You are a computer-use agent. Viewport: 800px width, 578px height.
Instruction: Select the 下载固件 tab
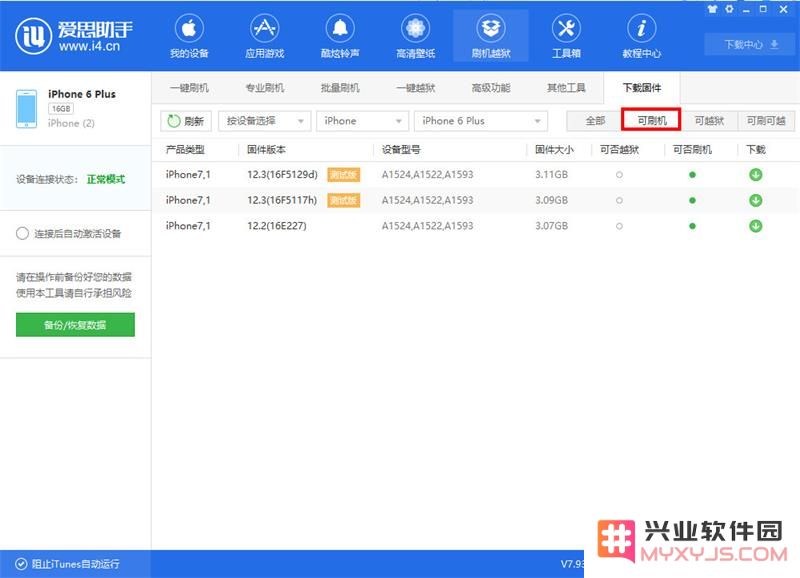[x=642, y=88]
